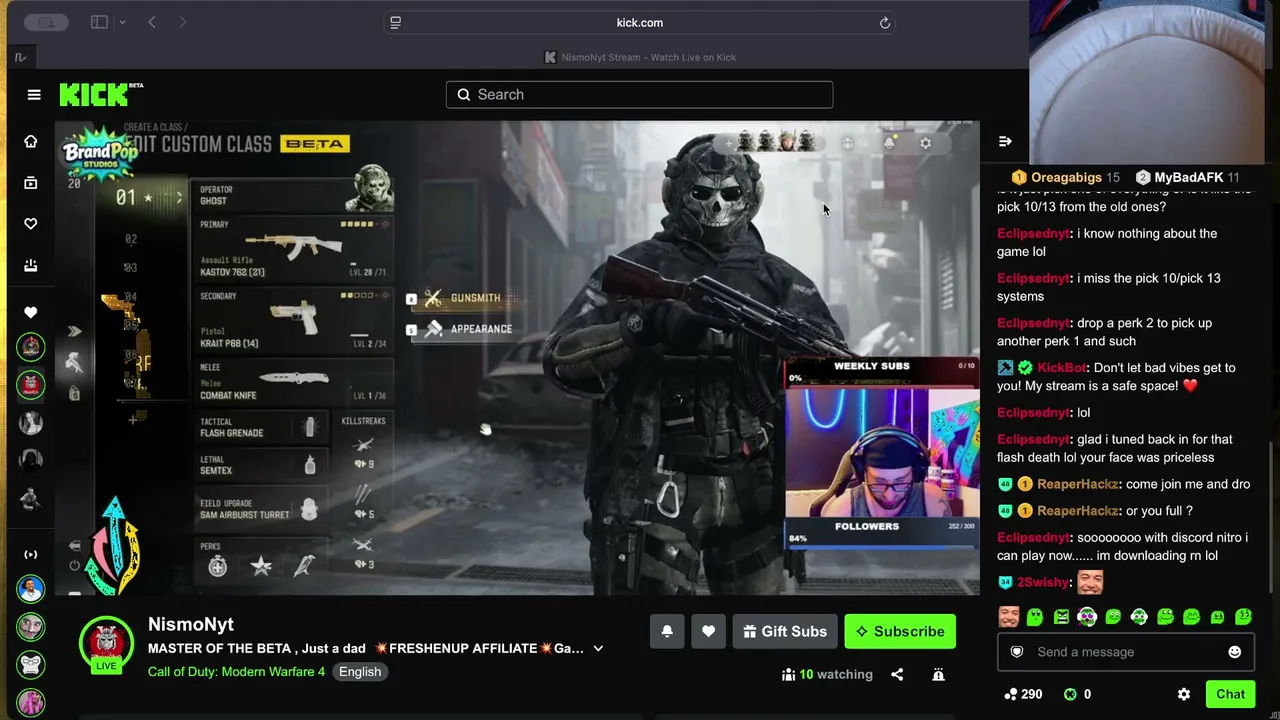Viewport: 1280px width, 720px height.
Task: Click the kick.com address bar
Action: tap(640, 22)
